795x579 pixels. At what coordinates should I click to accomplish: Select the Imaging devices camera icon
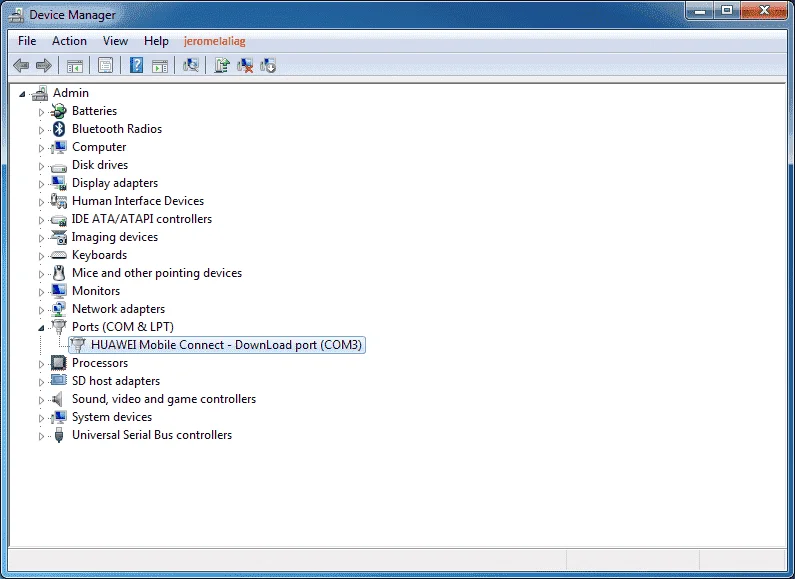point(59,237)
